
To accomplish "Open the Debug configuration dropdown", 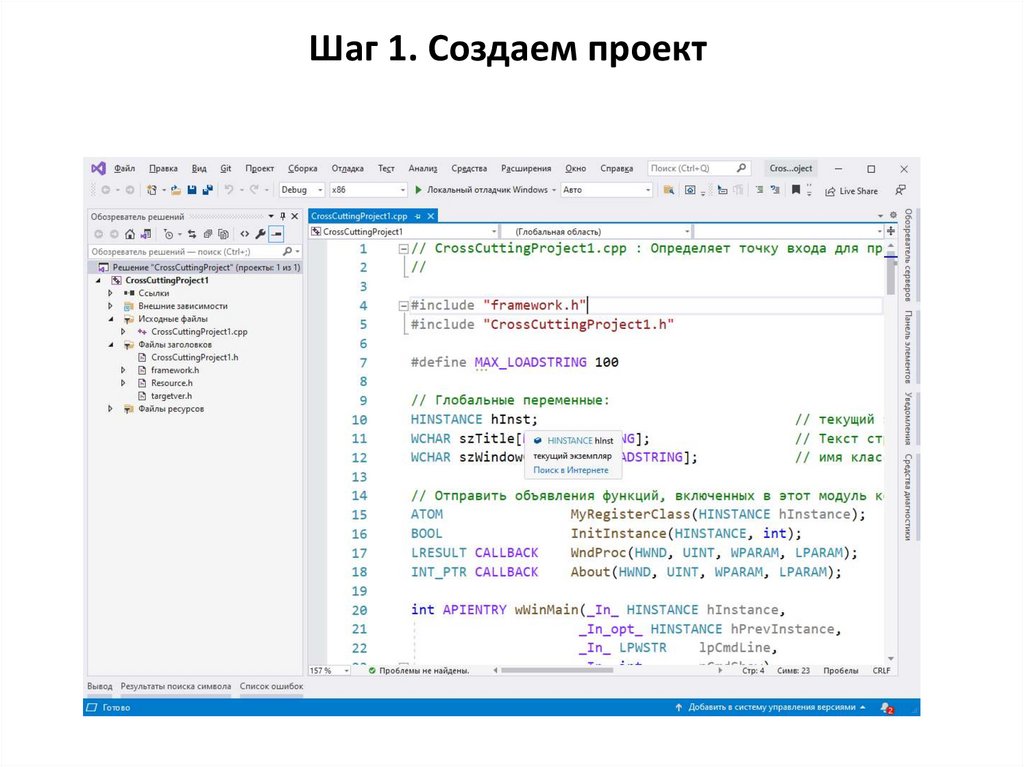I will click(301, 190).
